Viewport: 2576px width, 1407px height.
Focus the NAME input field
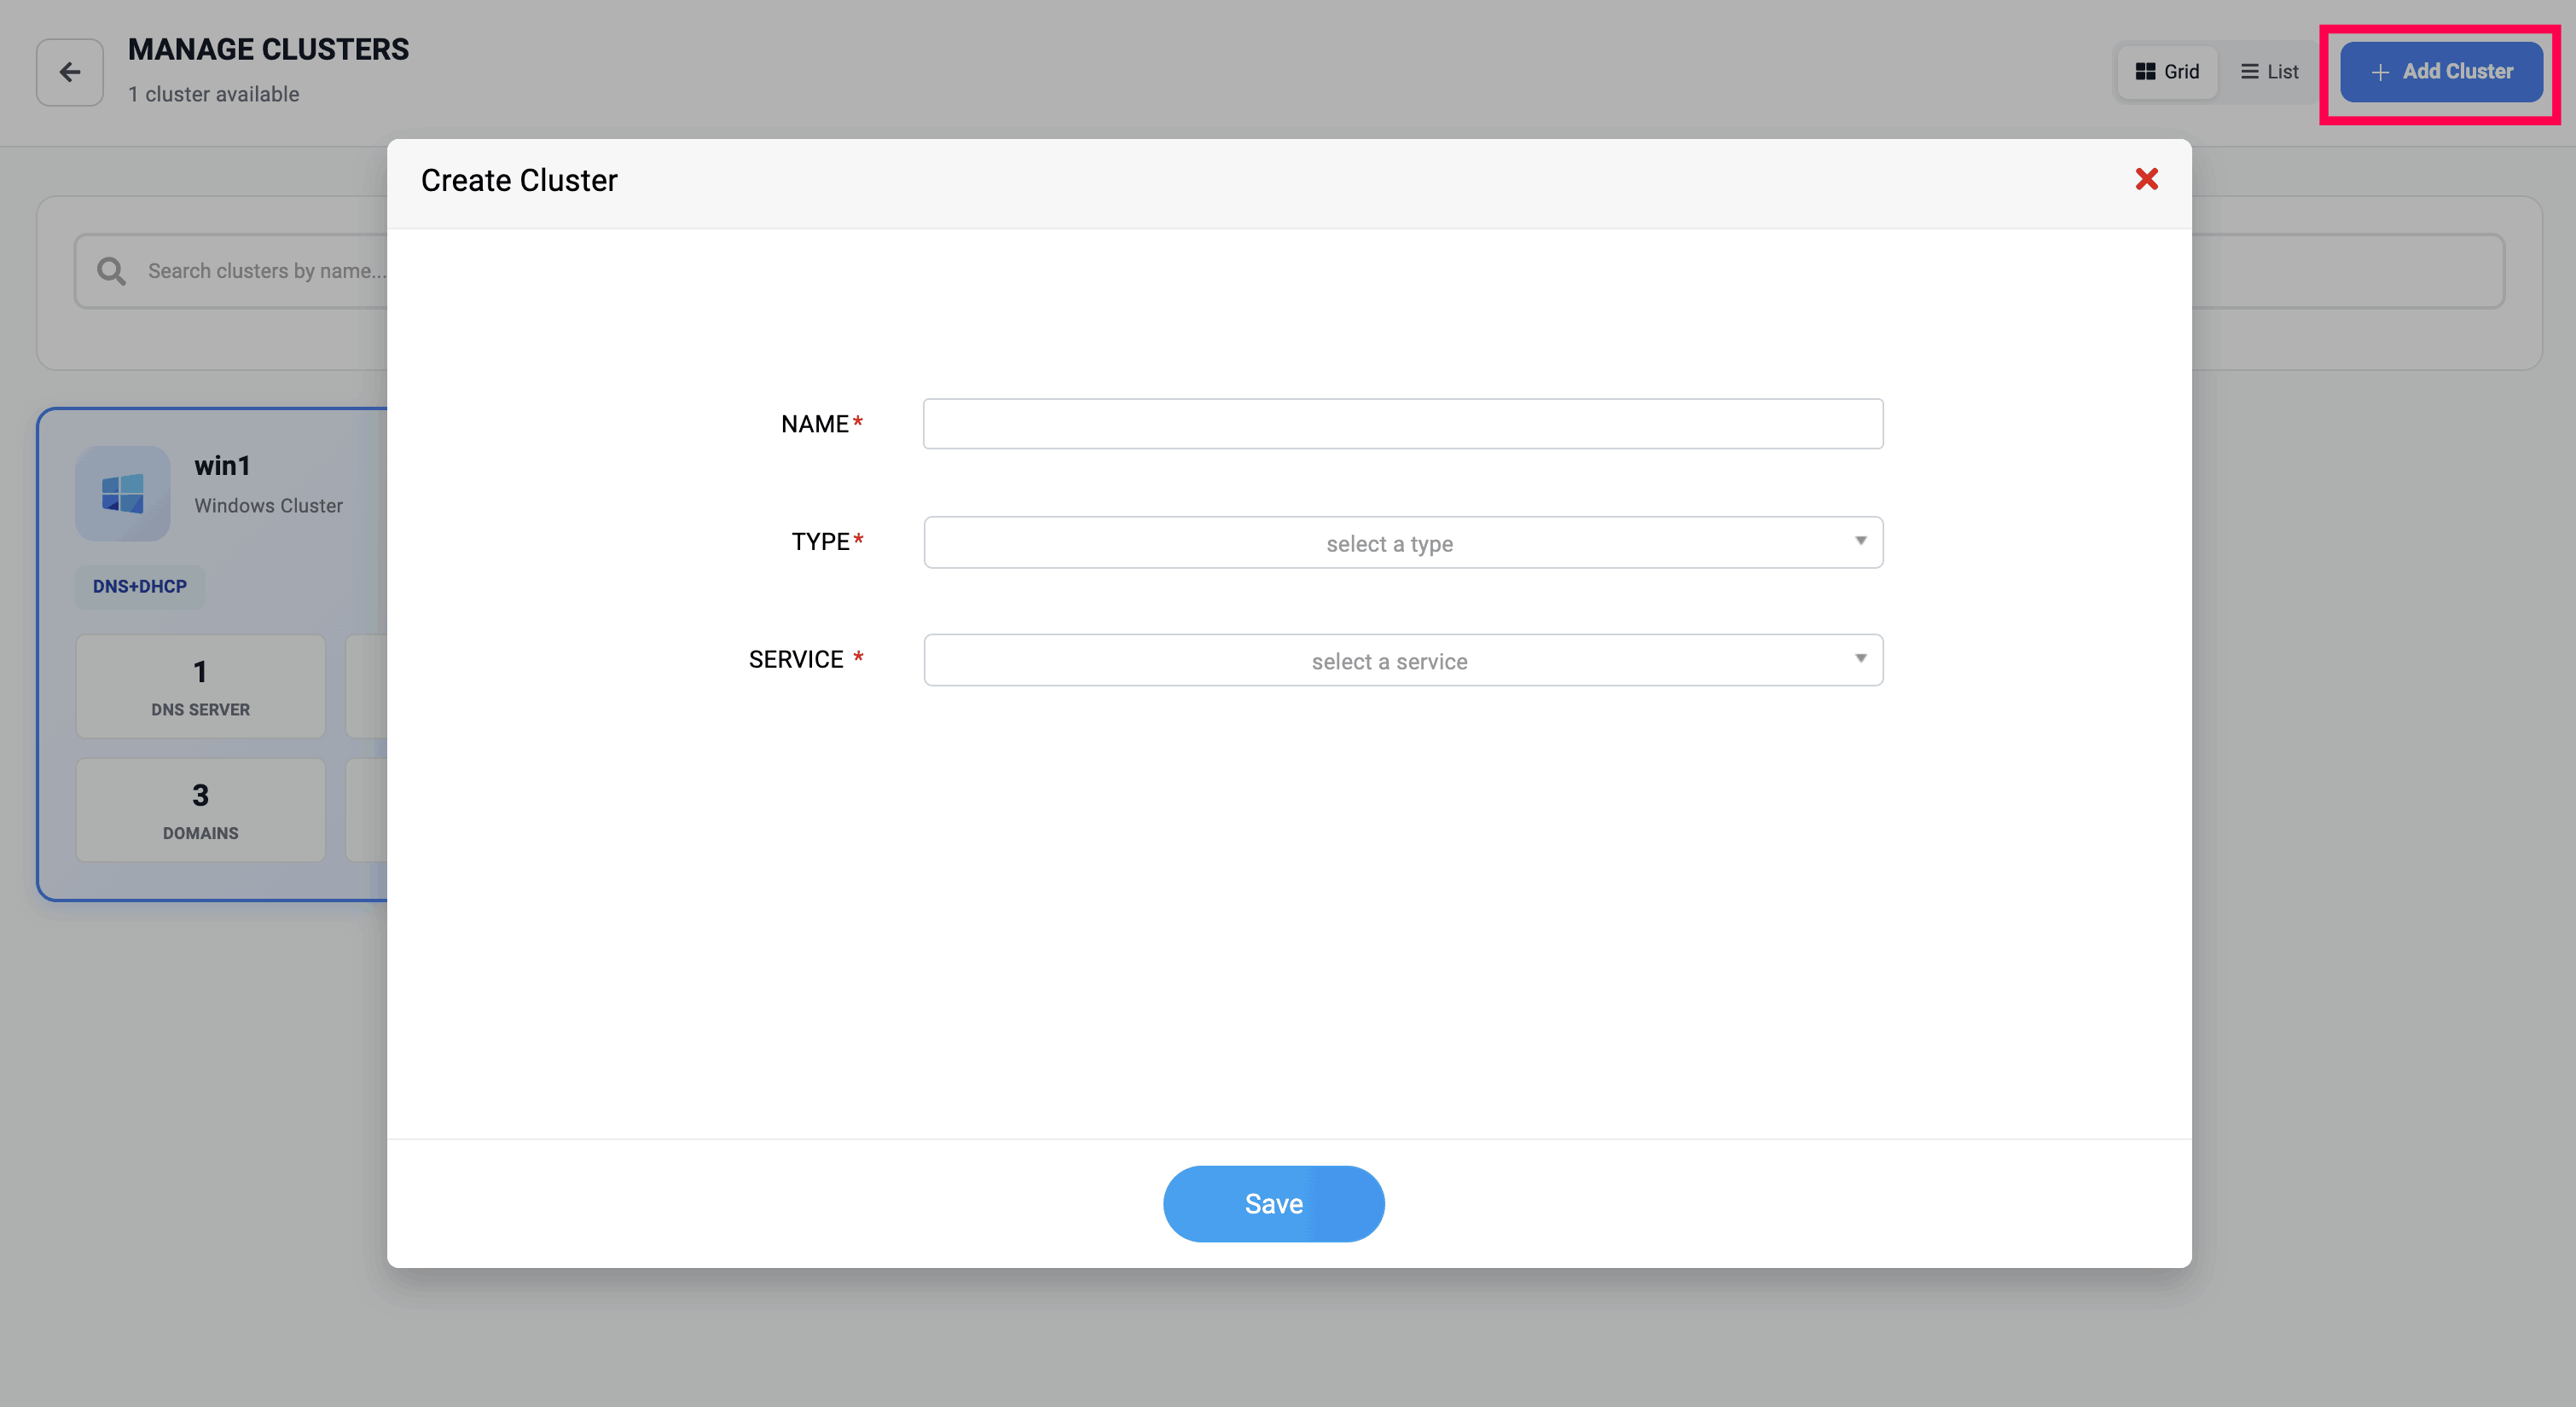pos(1402,424)
